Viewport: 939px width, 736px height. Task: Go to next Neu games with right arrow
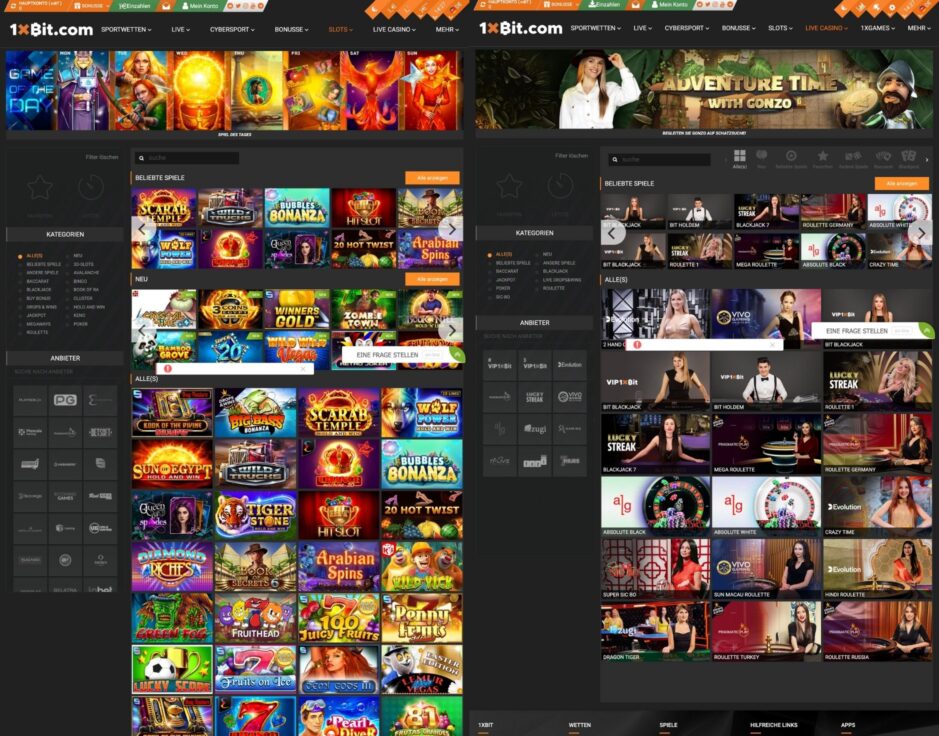pyautogui.click(x=452, y=330)
